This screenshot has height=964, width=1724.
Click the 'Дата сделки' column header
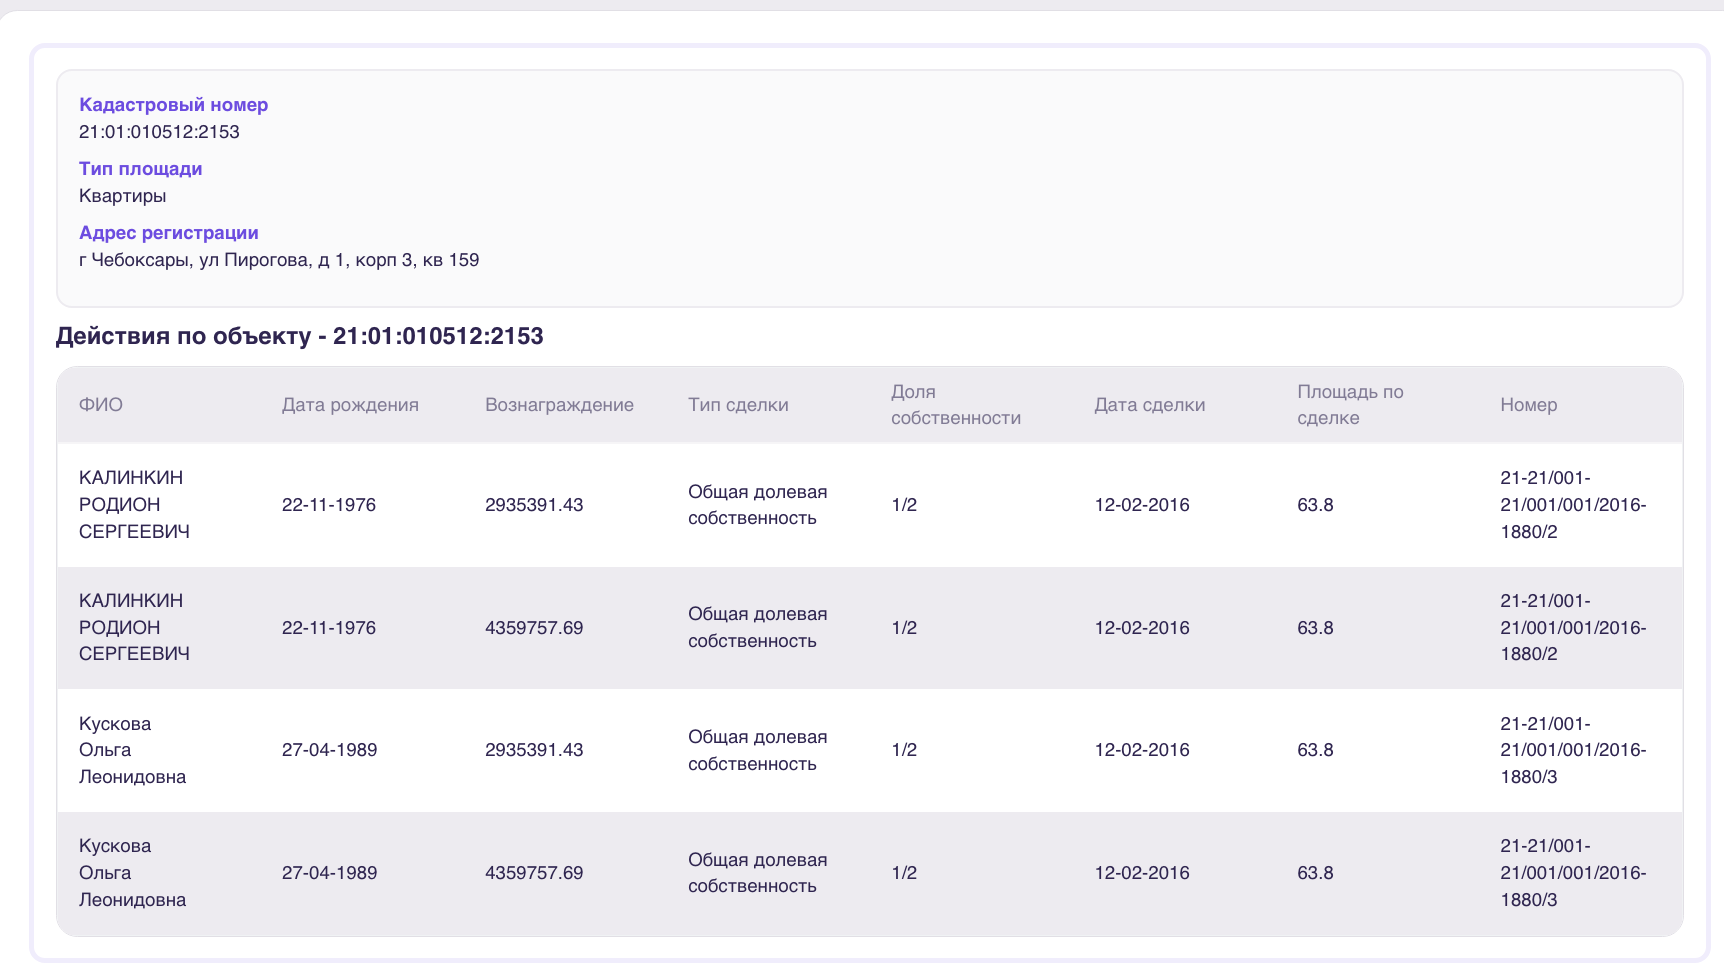pos(1149,405)
